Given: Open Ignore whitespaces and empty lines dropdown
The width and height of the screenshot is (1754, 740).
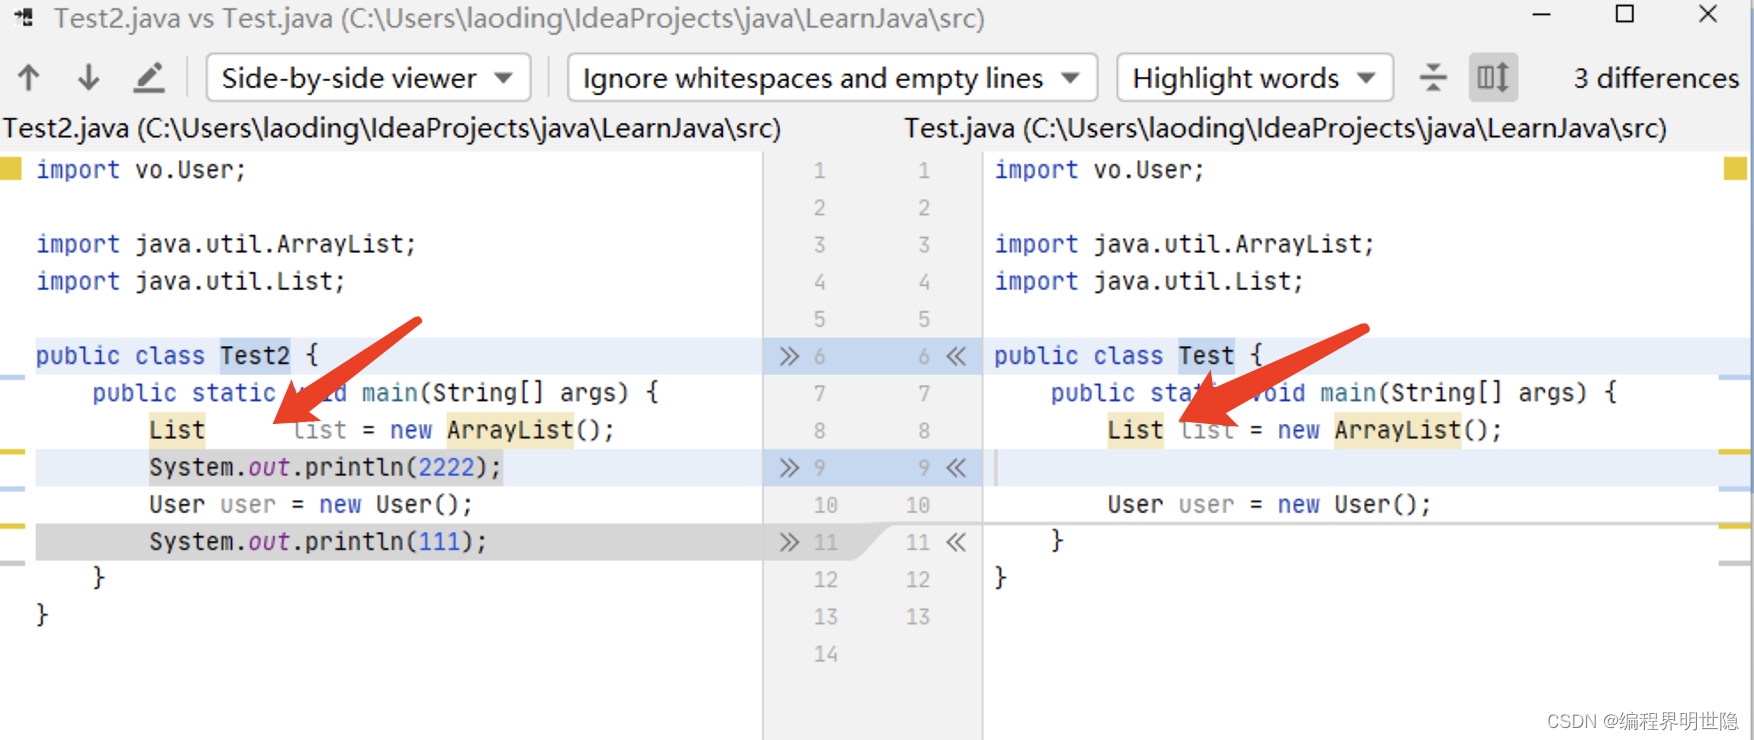Looking at the screenshot, I should click(x=832, y=78).
